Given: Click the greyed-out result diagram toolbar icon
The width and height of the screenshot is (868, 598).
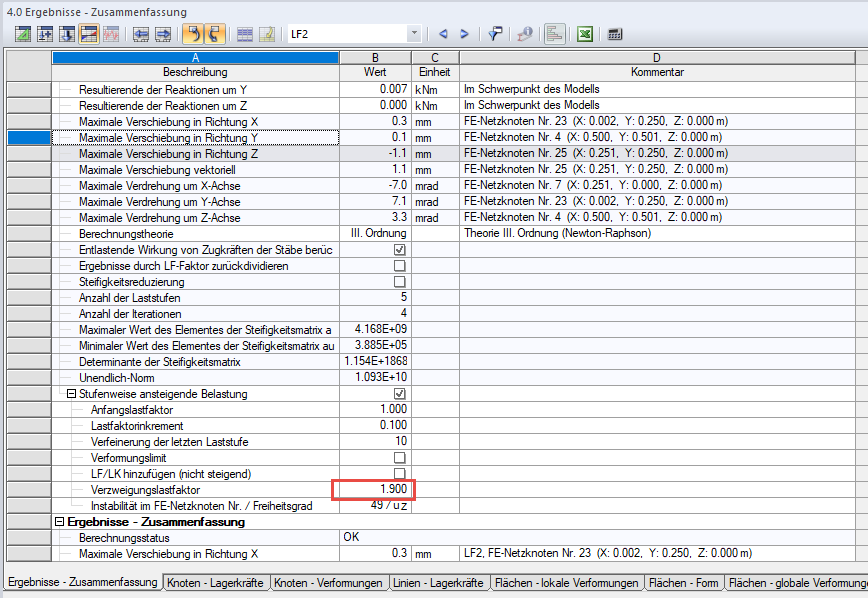Looking at the screenshot, I should [111, 34].
